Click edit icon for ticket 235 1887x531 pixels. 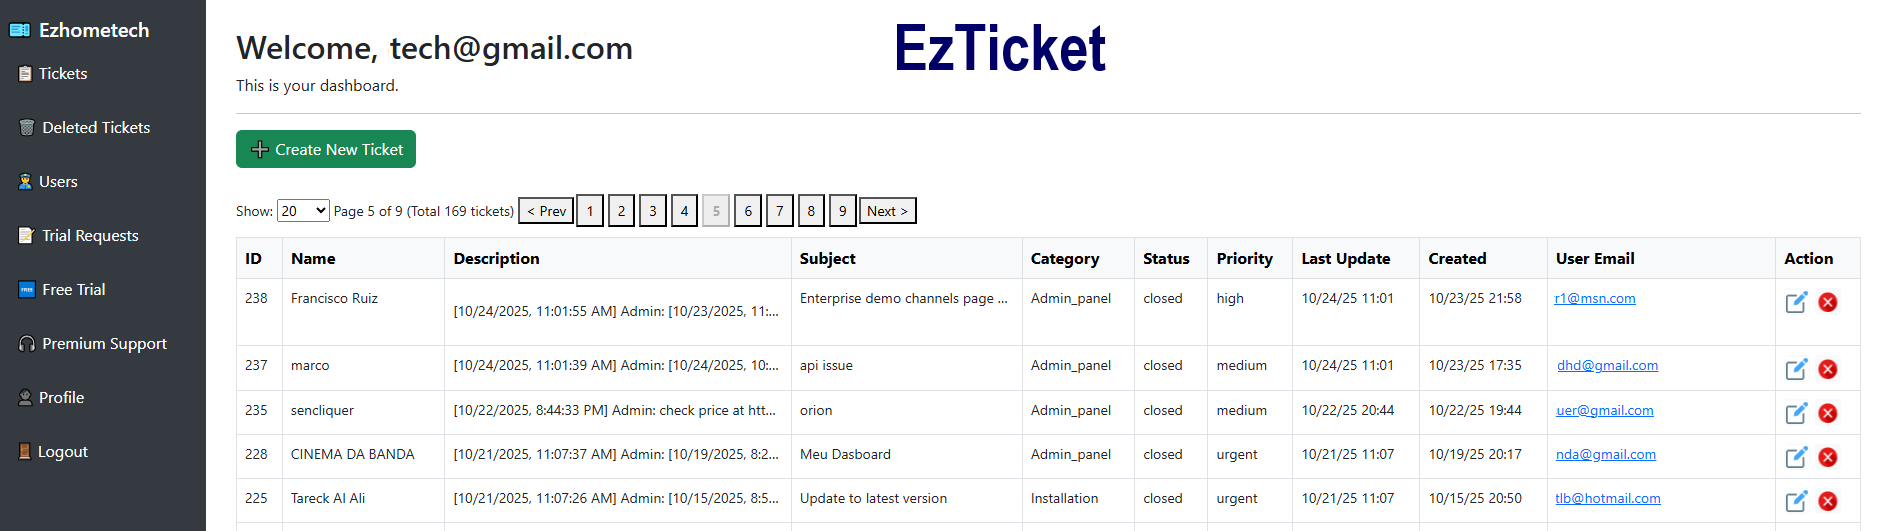[1796, 413]
